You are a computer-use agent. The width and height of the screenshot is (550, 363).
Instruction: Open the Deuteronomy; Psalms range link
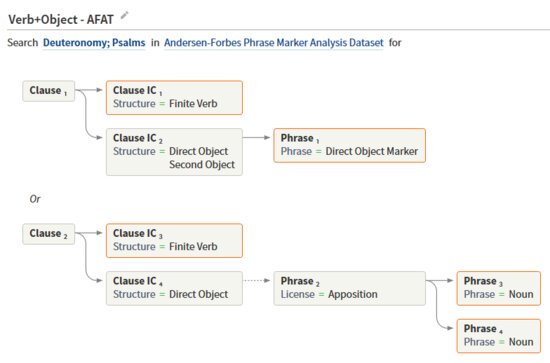(94, 43)
